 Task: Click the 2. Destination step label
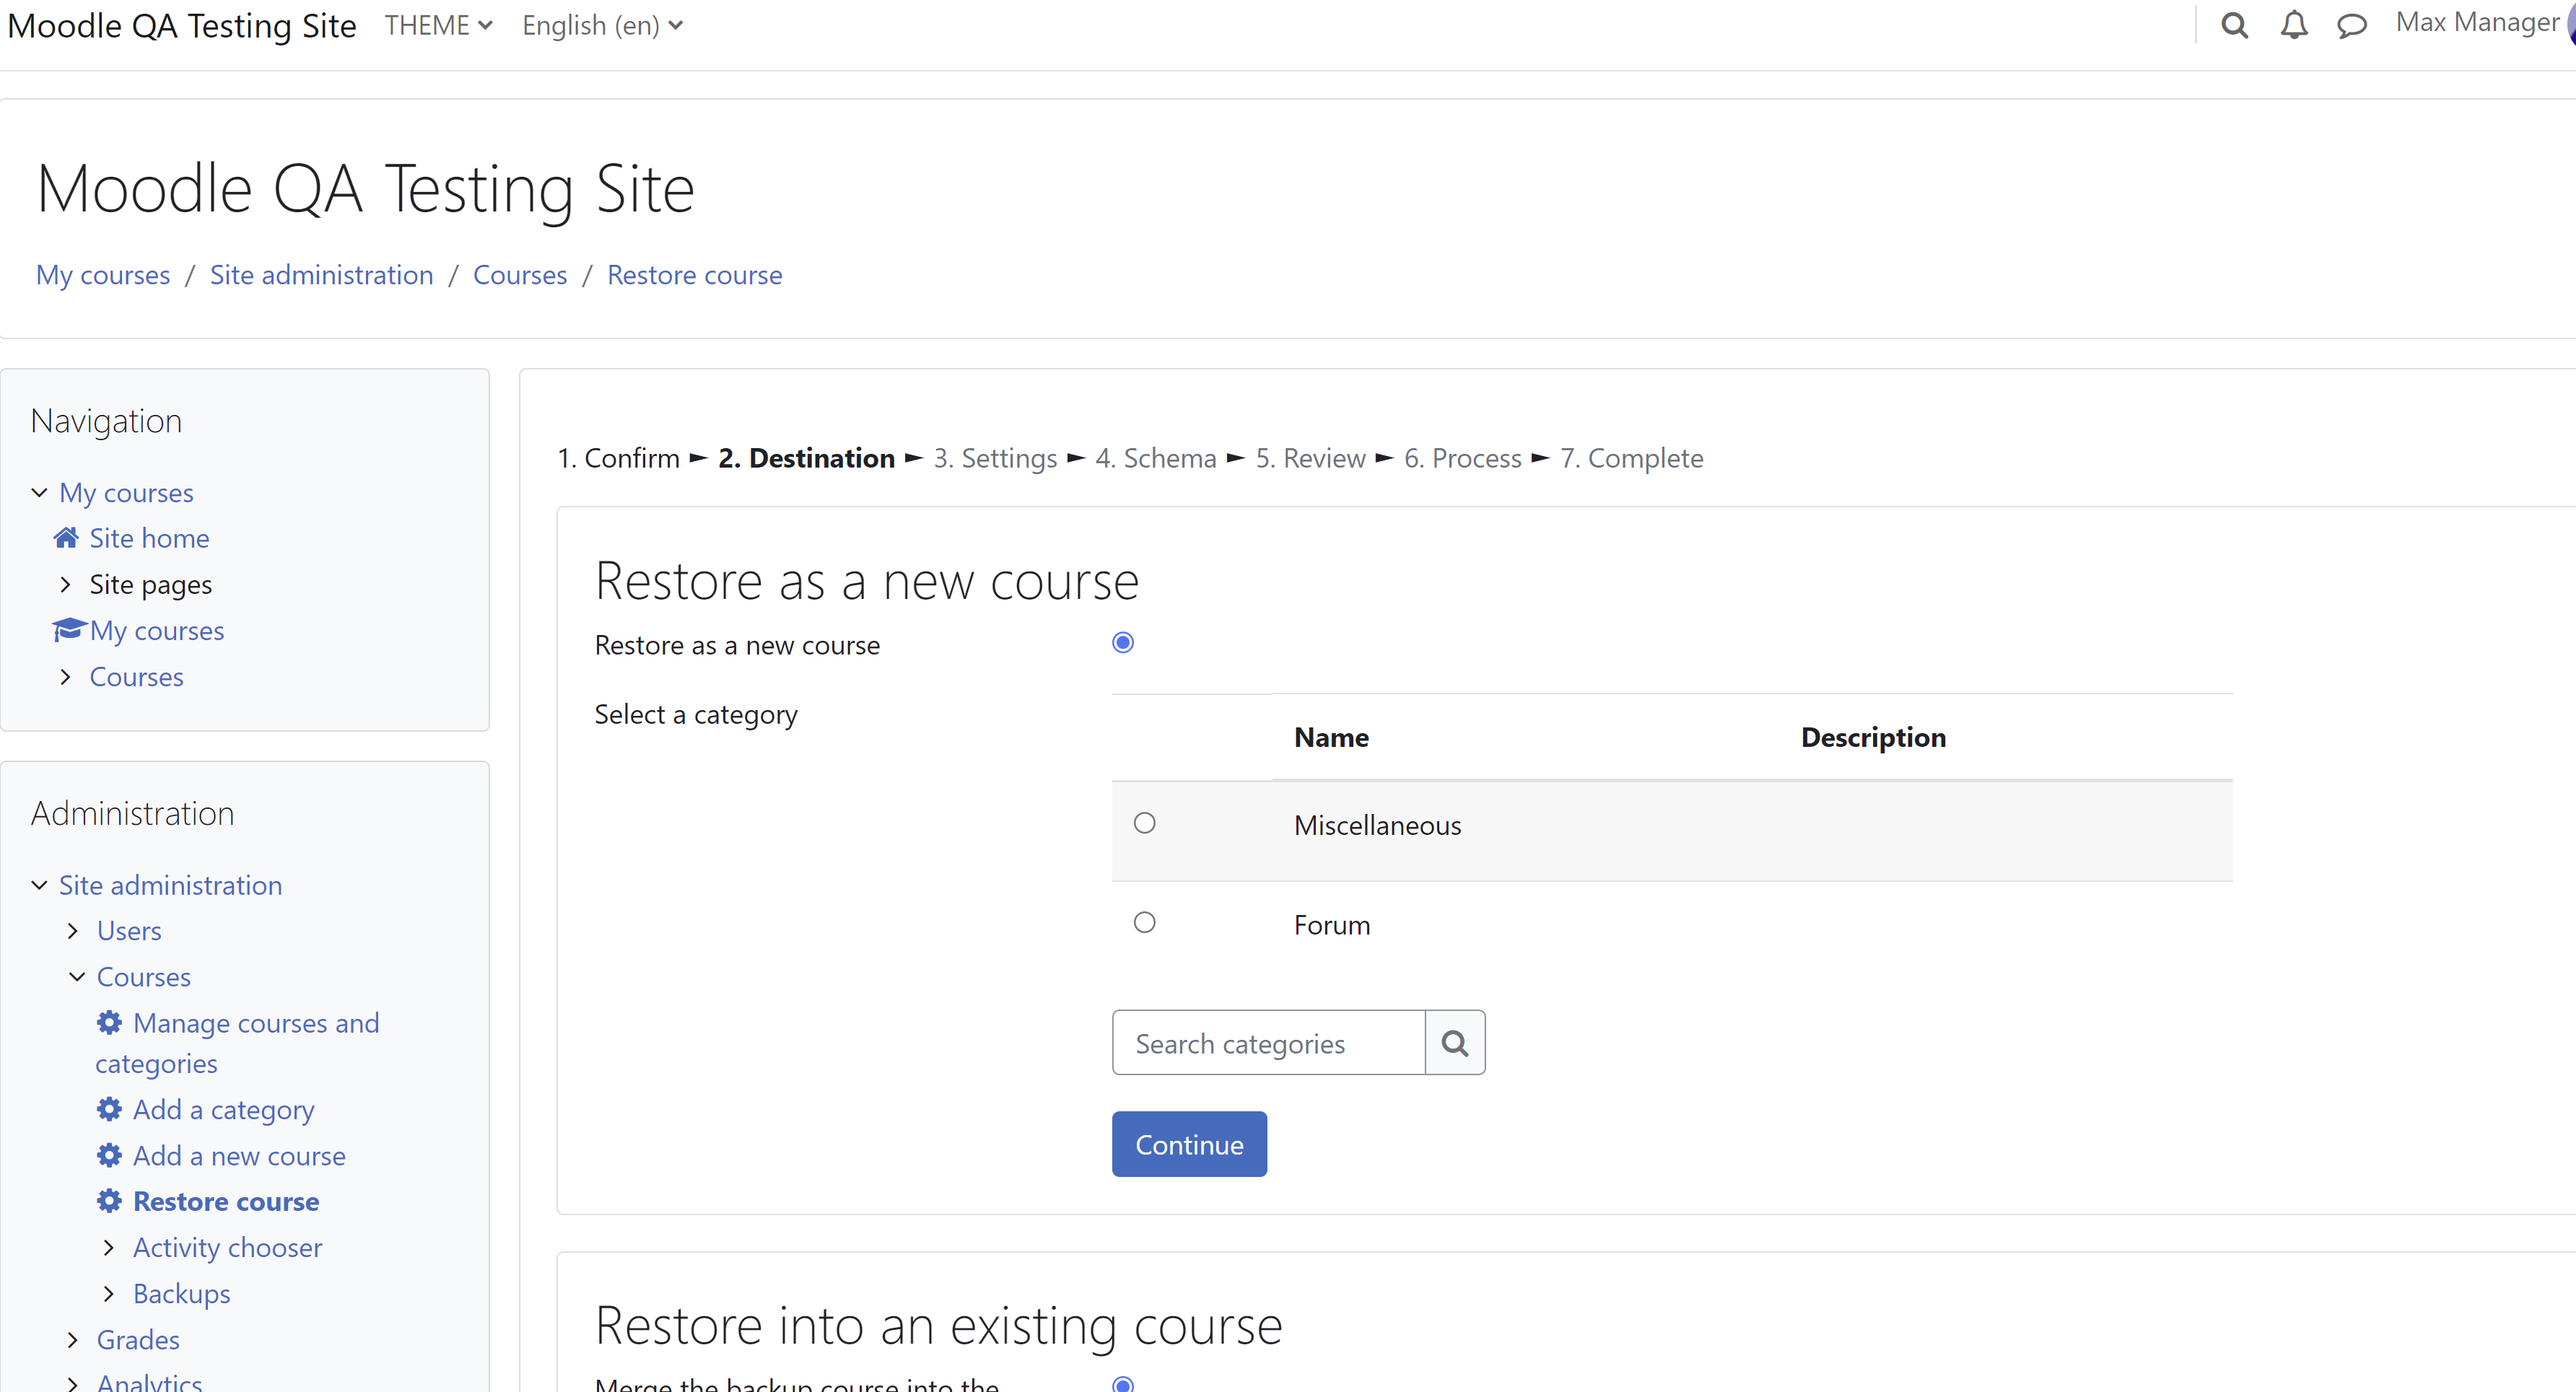click(806, 458)
